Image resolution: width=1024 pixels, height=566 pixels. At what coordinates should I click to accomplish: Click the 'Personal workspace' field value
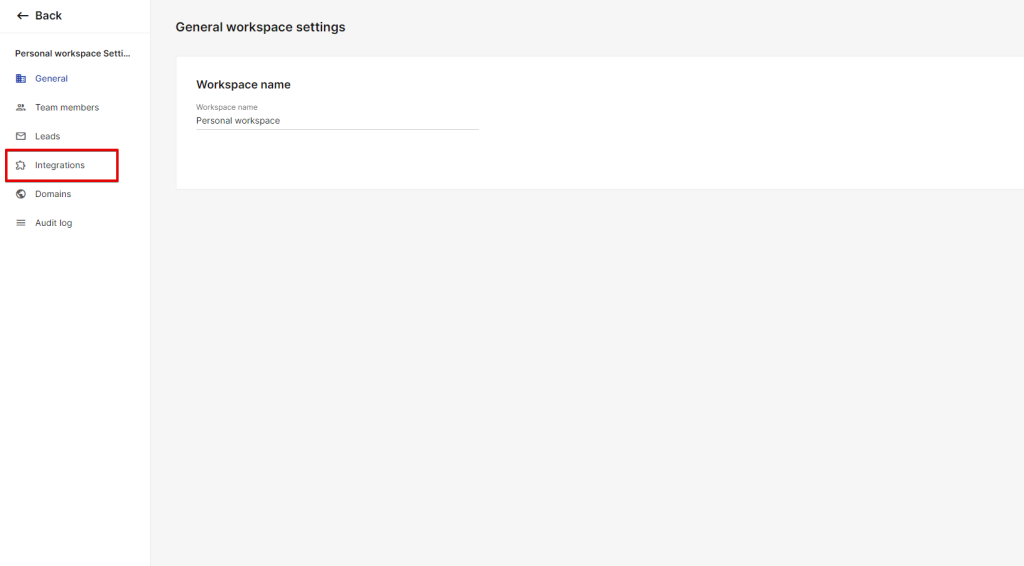[x=238, y=121]
